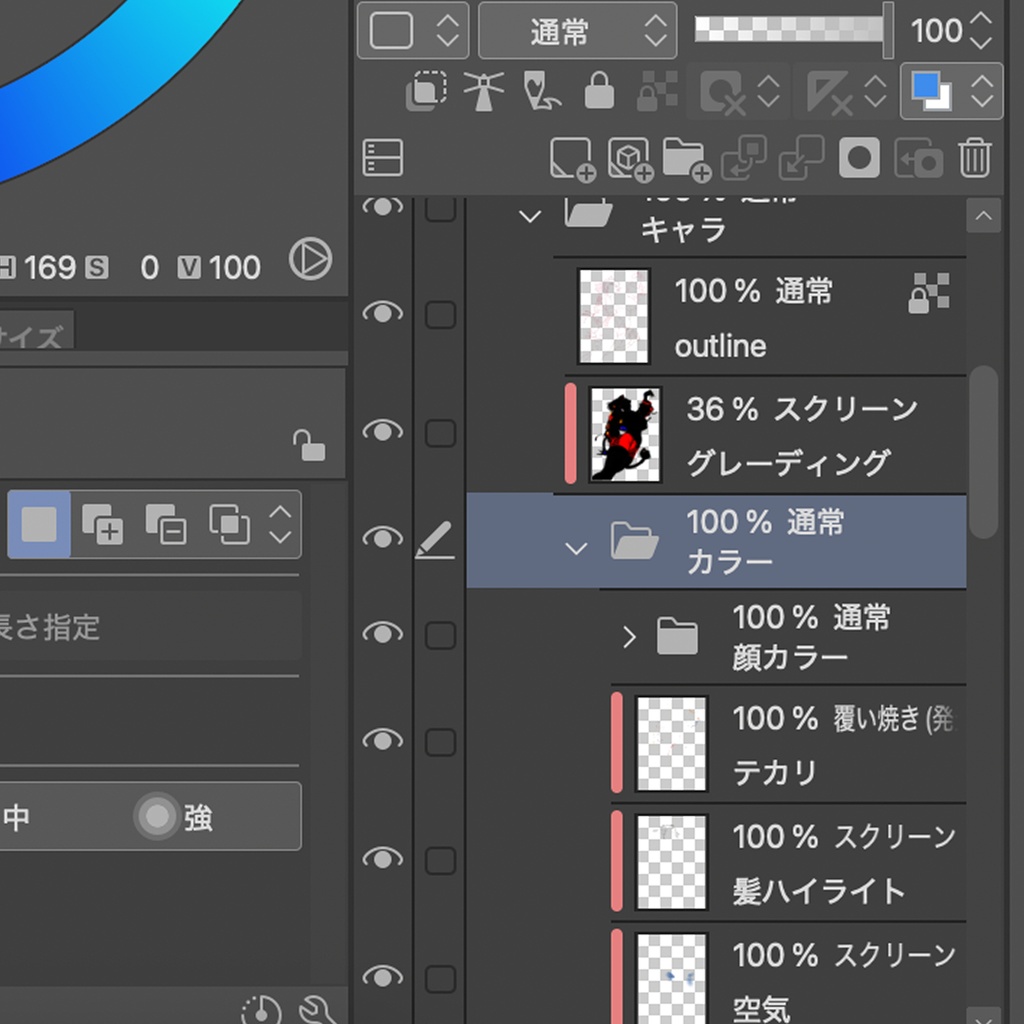Hide the カラー folder
This screenshot has width=1024, height=1024.
click(383, 537)
